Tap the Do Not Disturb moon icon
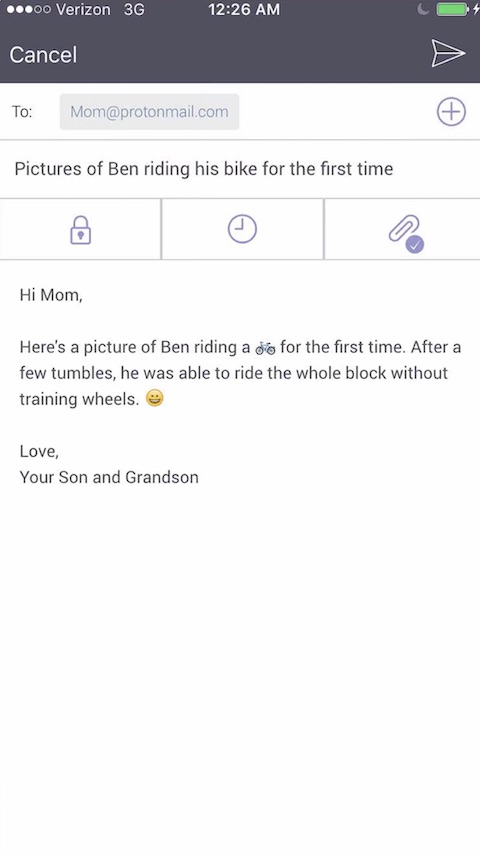This screenshot has height=855, width=480. point(423,9)
